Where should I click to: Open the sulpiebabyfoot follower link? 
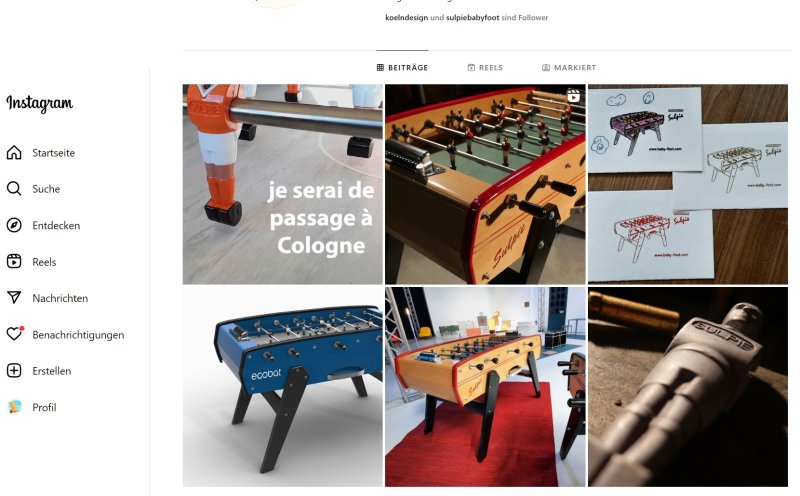point(472,17)
